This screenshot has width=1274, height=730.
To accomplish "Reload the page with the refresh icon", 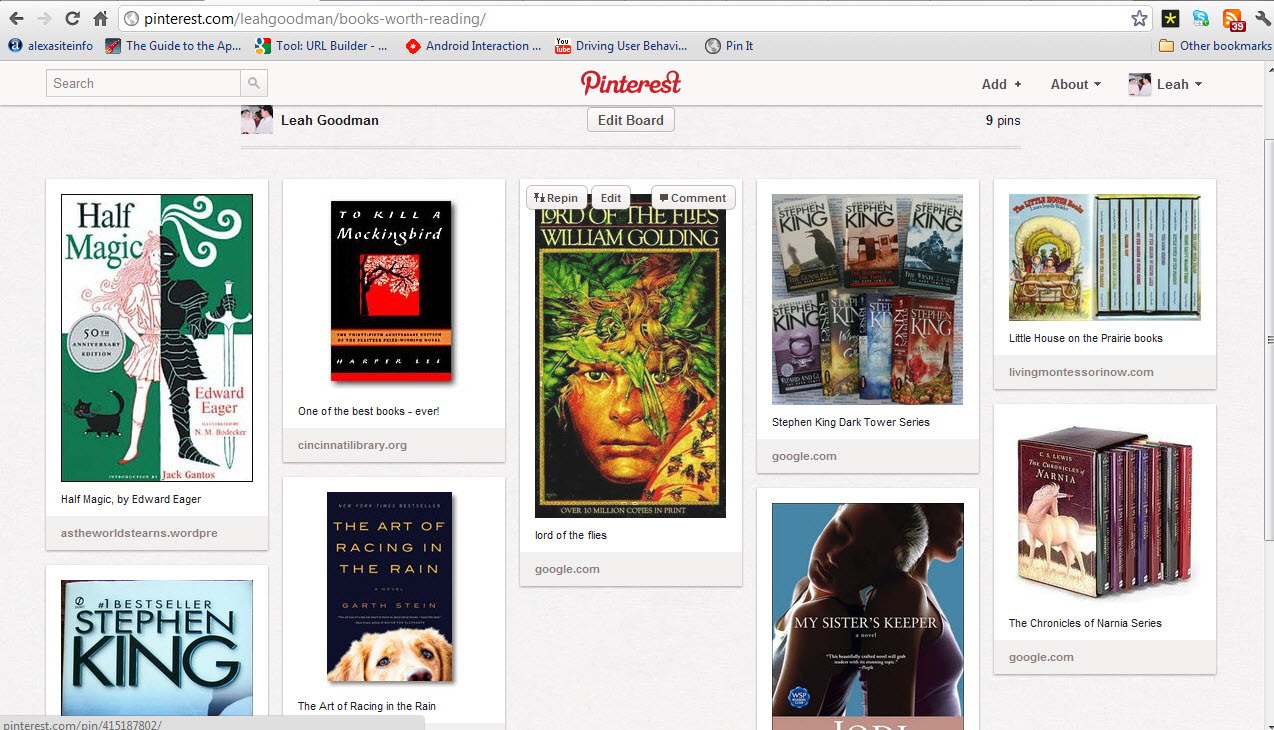I will (72, 18).
